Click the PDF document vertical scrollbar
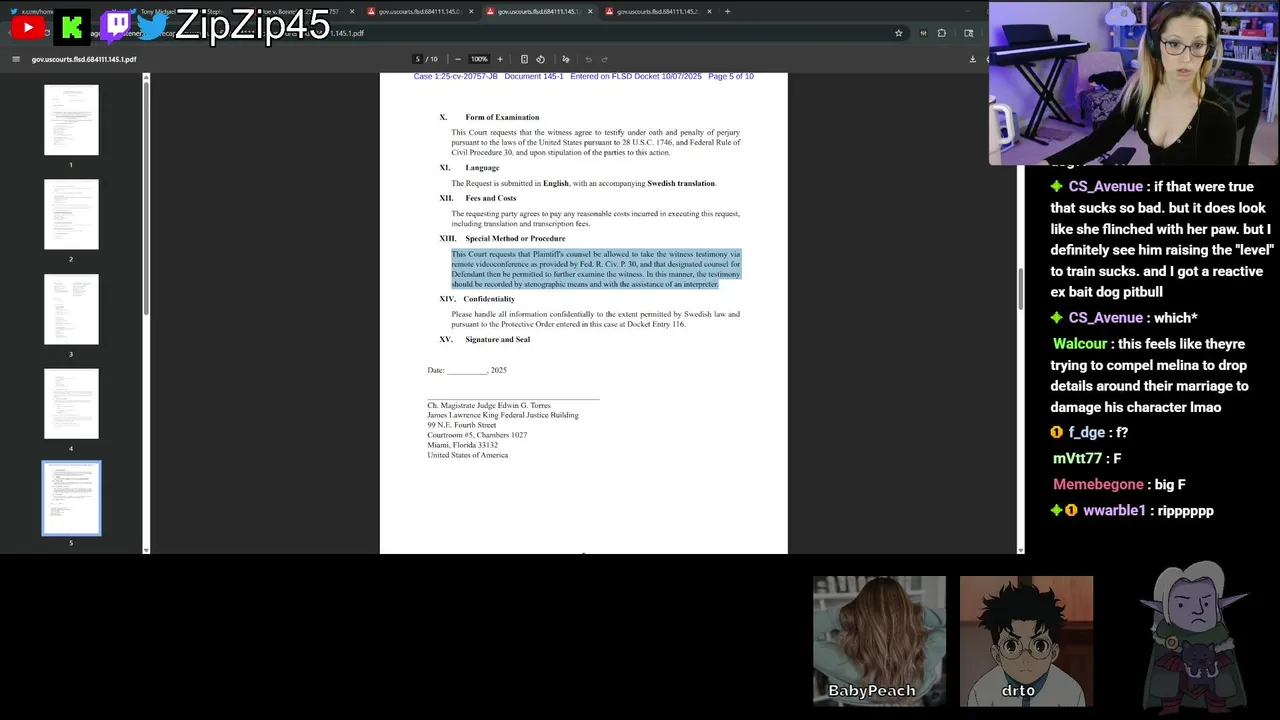 (x=1020, y=290)
